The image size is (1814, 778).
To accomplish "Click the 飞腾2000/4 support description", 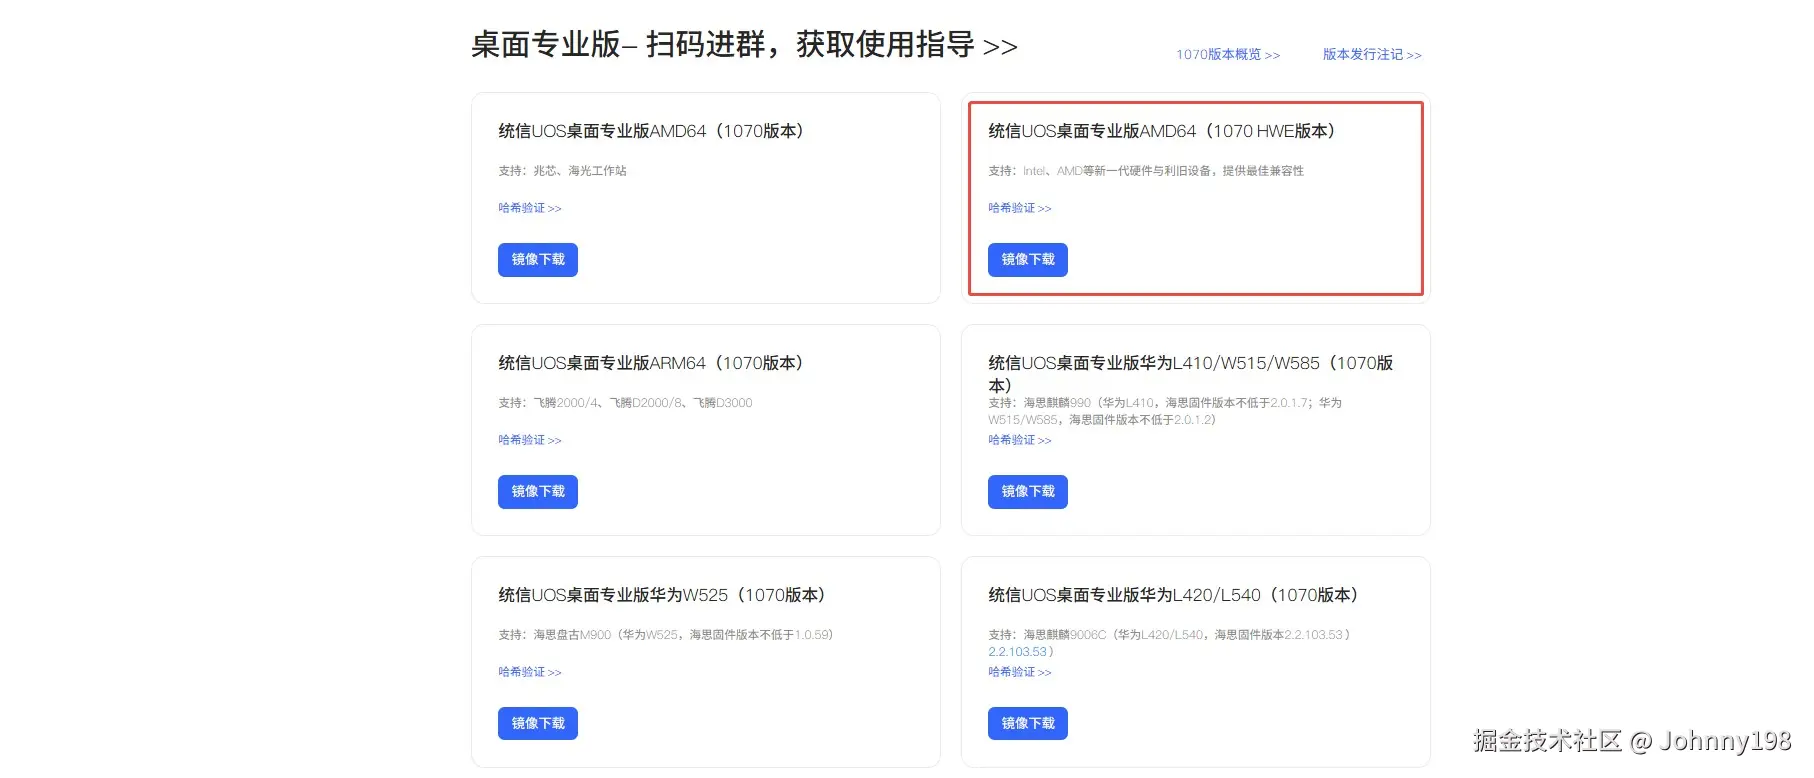I will pyautogui.click(x=625, y=403).
